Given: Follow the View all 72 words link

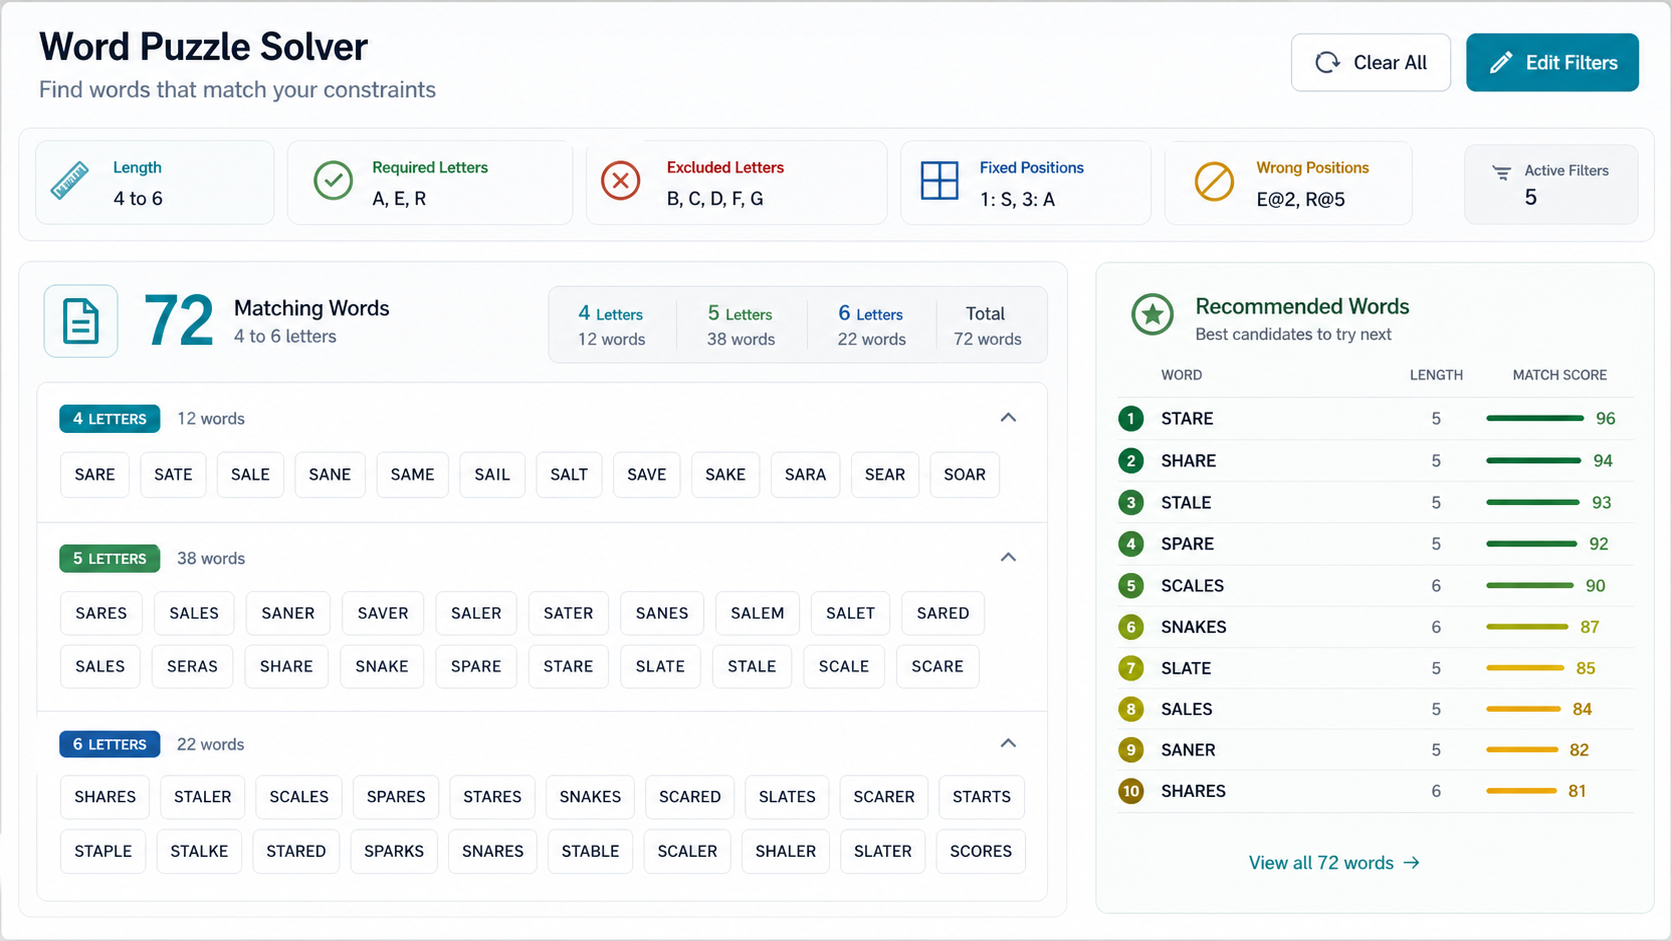Looking at the screenshot, I should [x=1334, y=863].
